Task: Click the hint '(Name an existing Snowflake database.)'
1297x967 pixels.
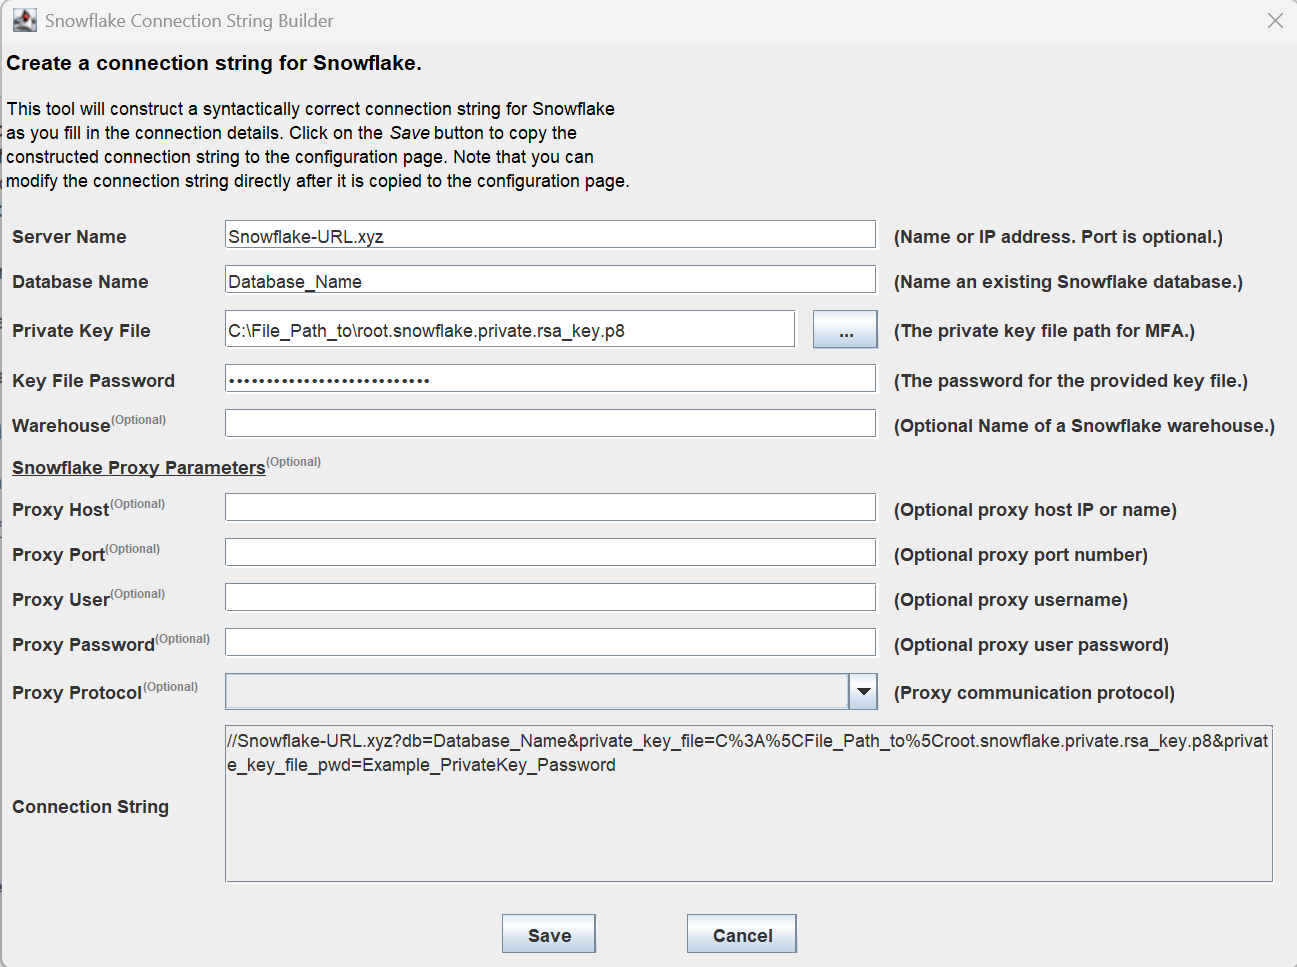Action: click(1068, 282)
